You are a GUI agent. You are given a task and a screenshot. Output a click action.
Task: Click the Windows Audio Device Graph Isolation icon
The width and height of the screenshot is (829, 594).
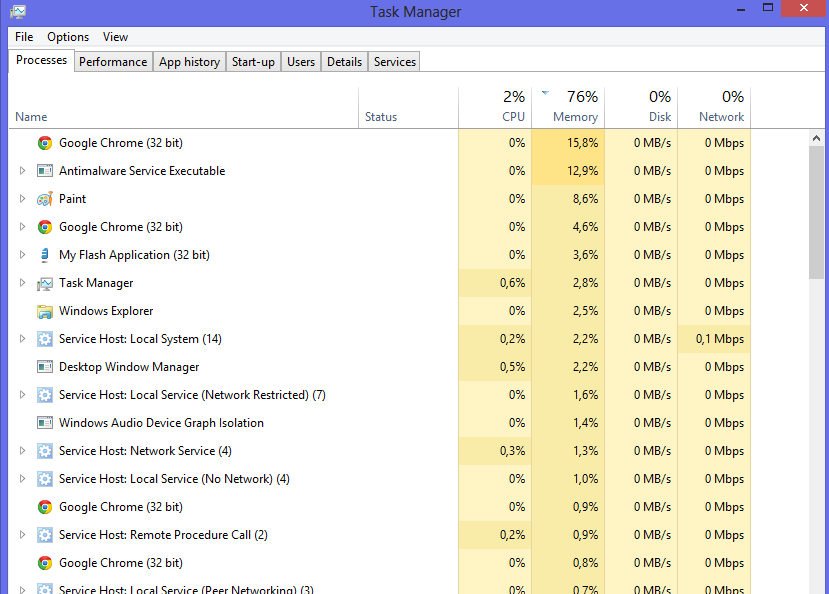(45, 423)
